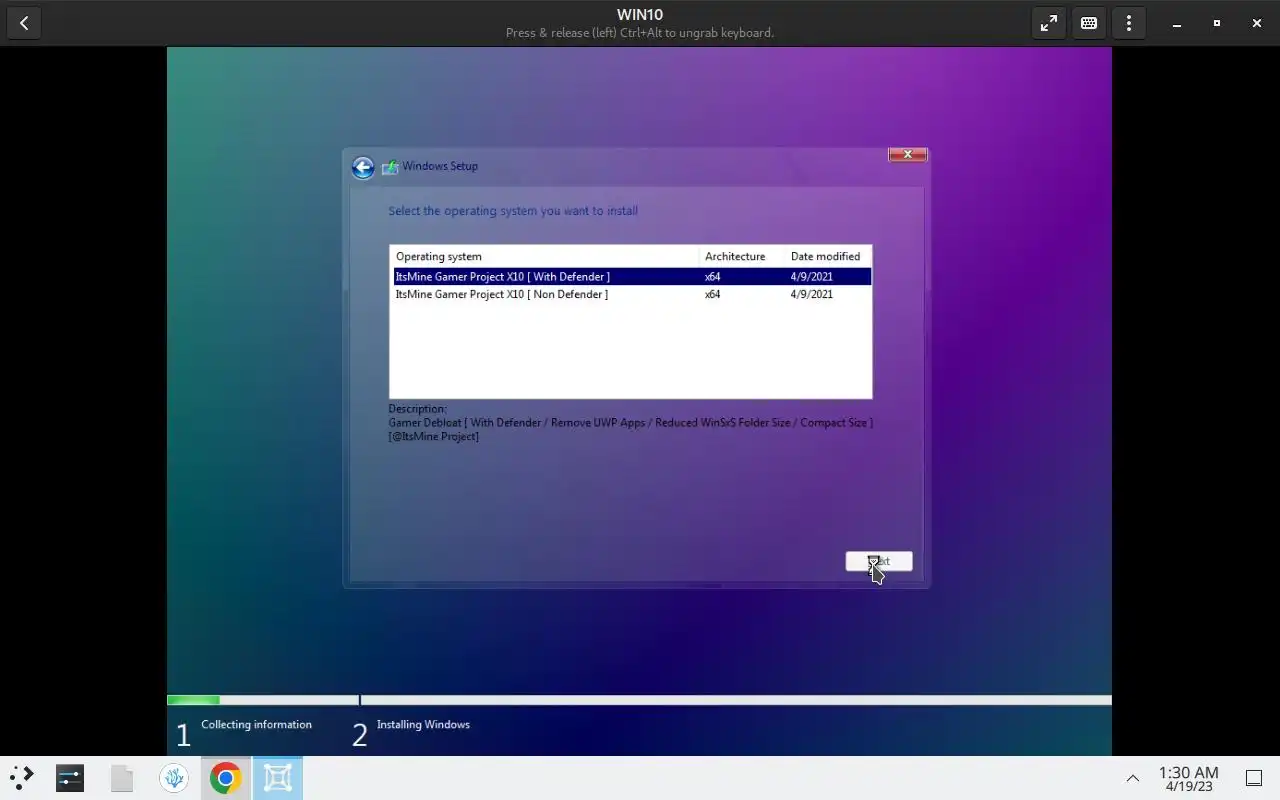
Task: Open the settings sliders app in taskbar
Action: coord(70,777)
